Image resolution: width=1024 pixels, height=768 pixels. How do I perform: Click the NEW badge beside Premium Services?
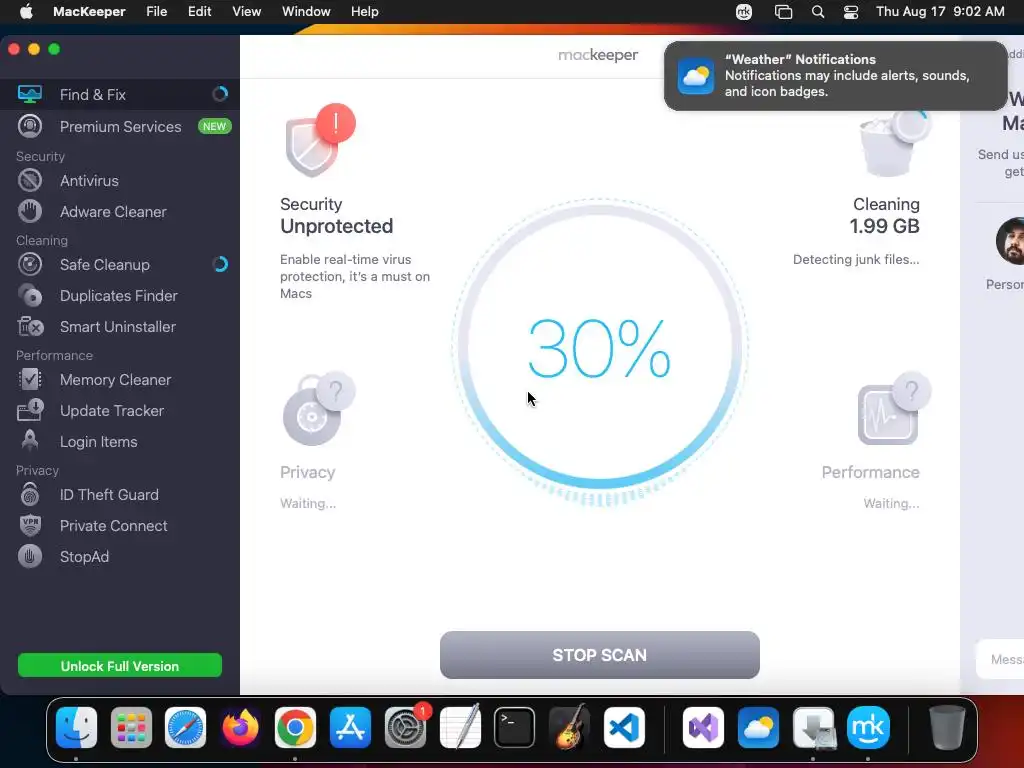(x=214, y=126)
